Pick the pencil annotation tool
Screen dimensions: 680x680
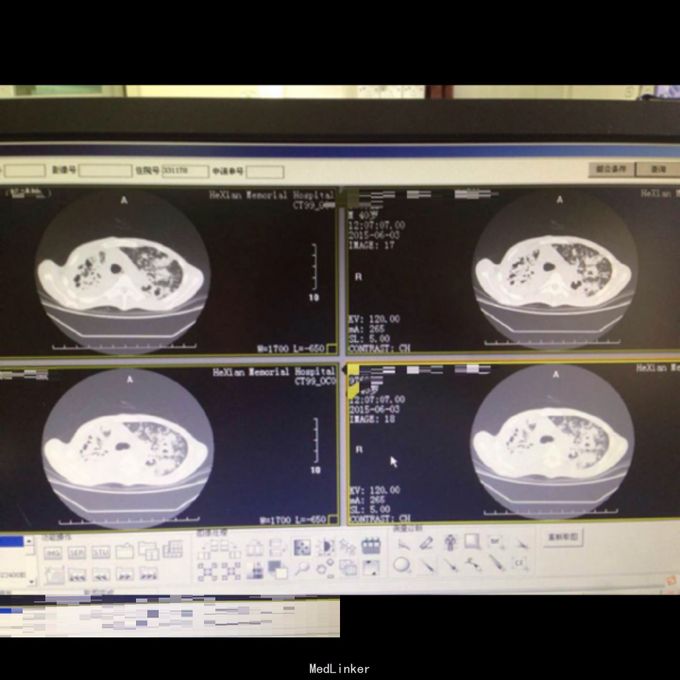426,543
